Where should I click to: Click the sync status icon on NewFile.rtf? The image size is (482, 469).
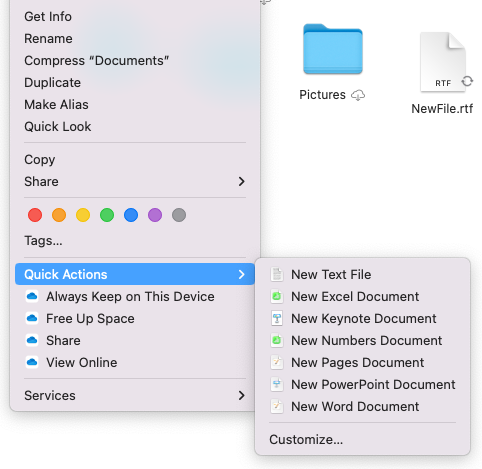[467, 81]
